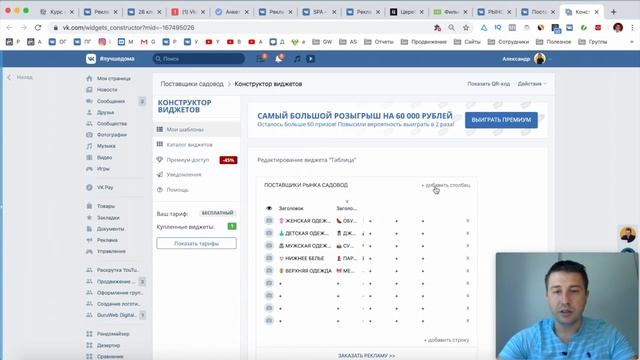Expand the Александр profile menu
640x360 pixels.
(x=527, y=59)
